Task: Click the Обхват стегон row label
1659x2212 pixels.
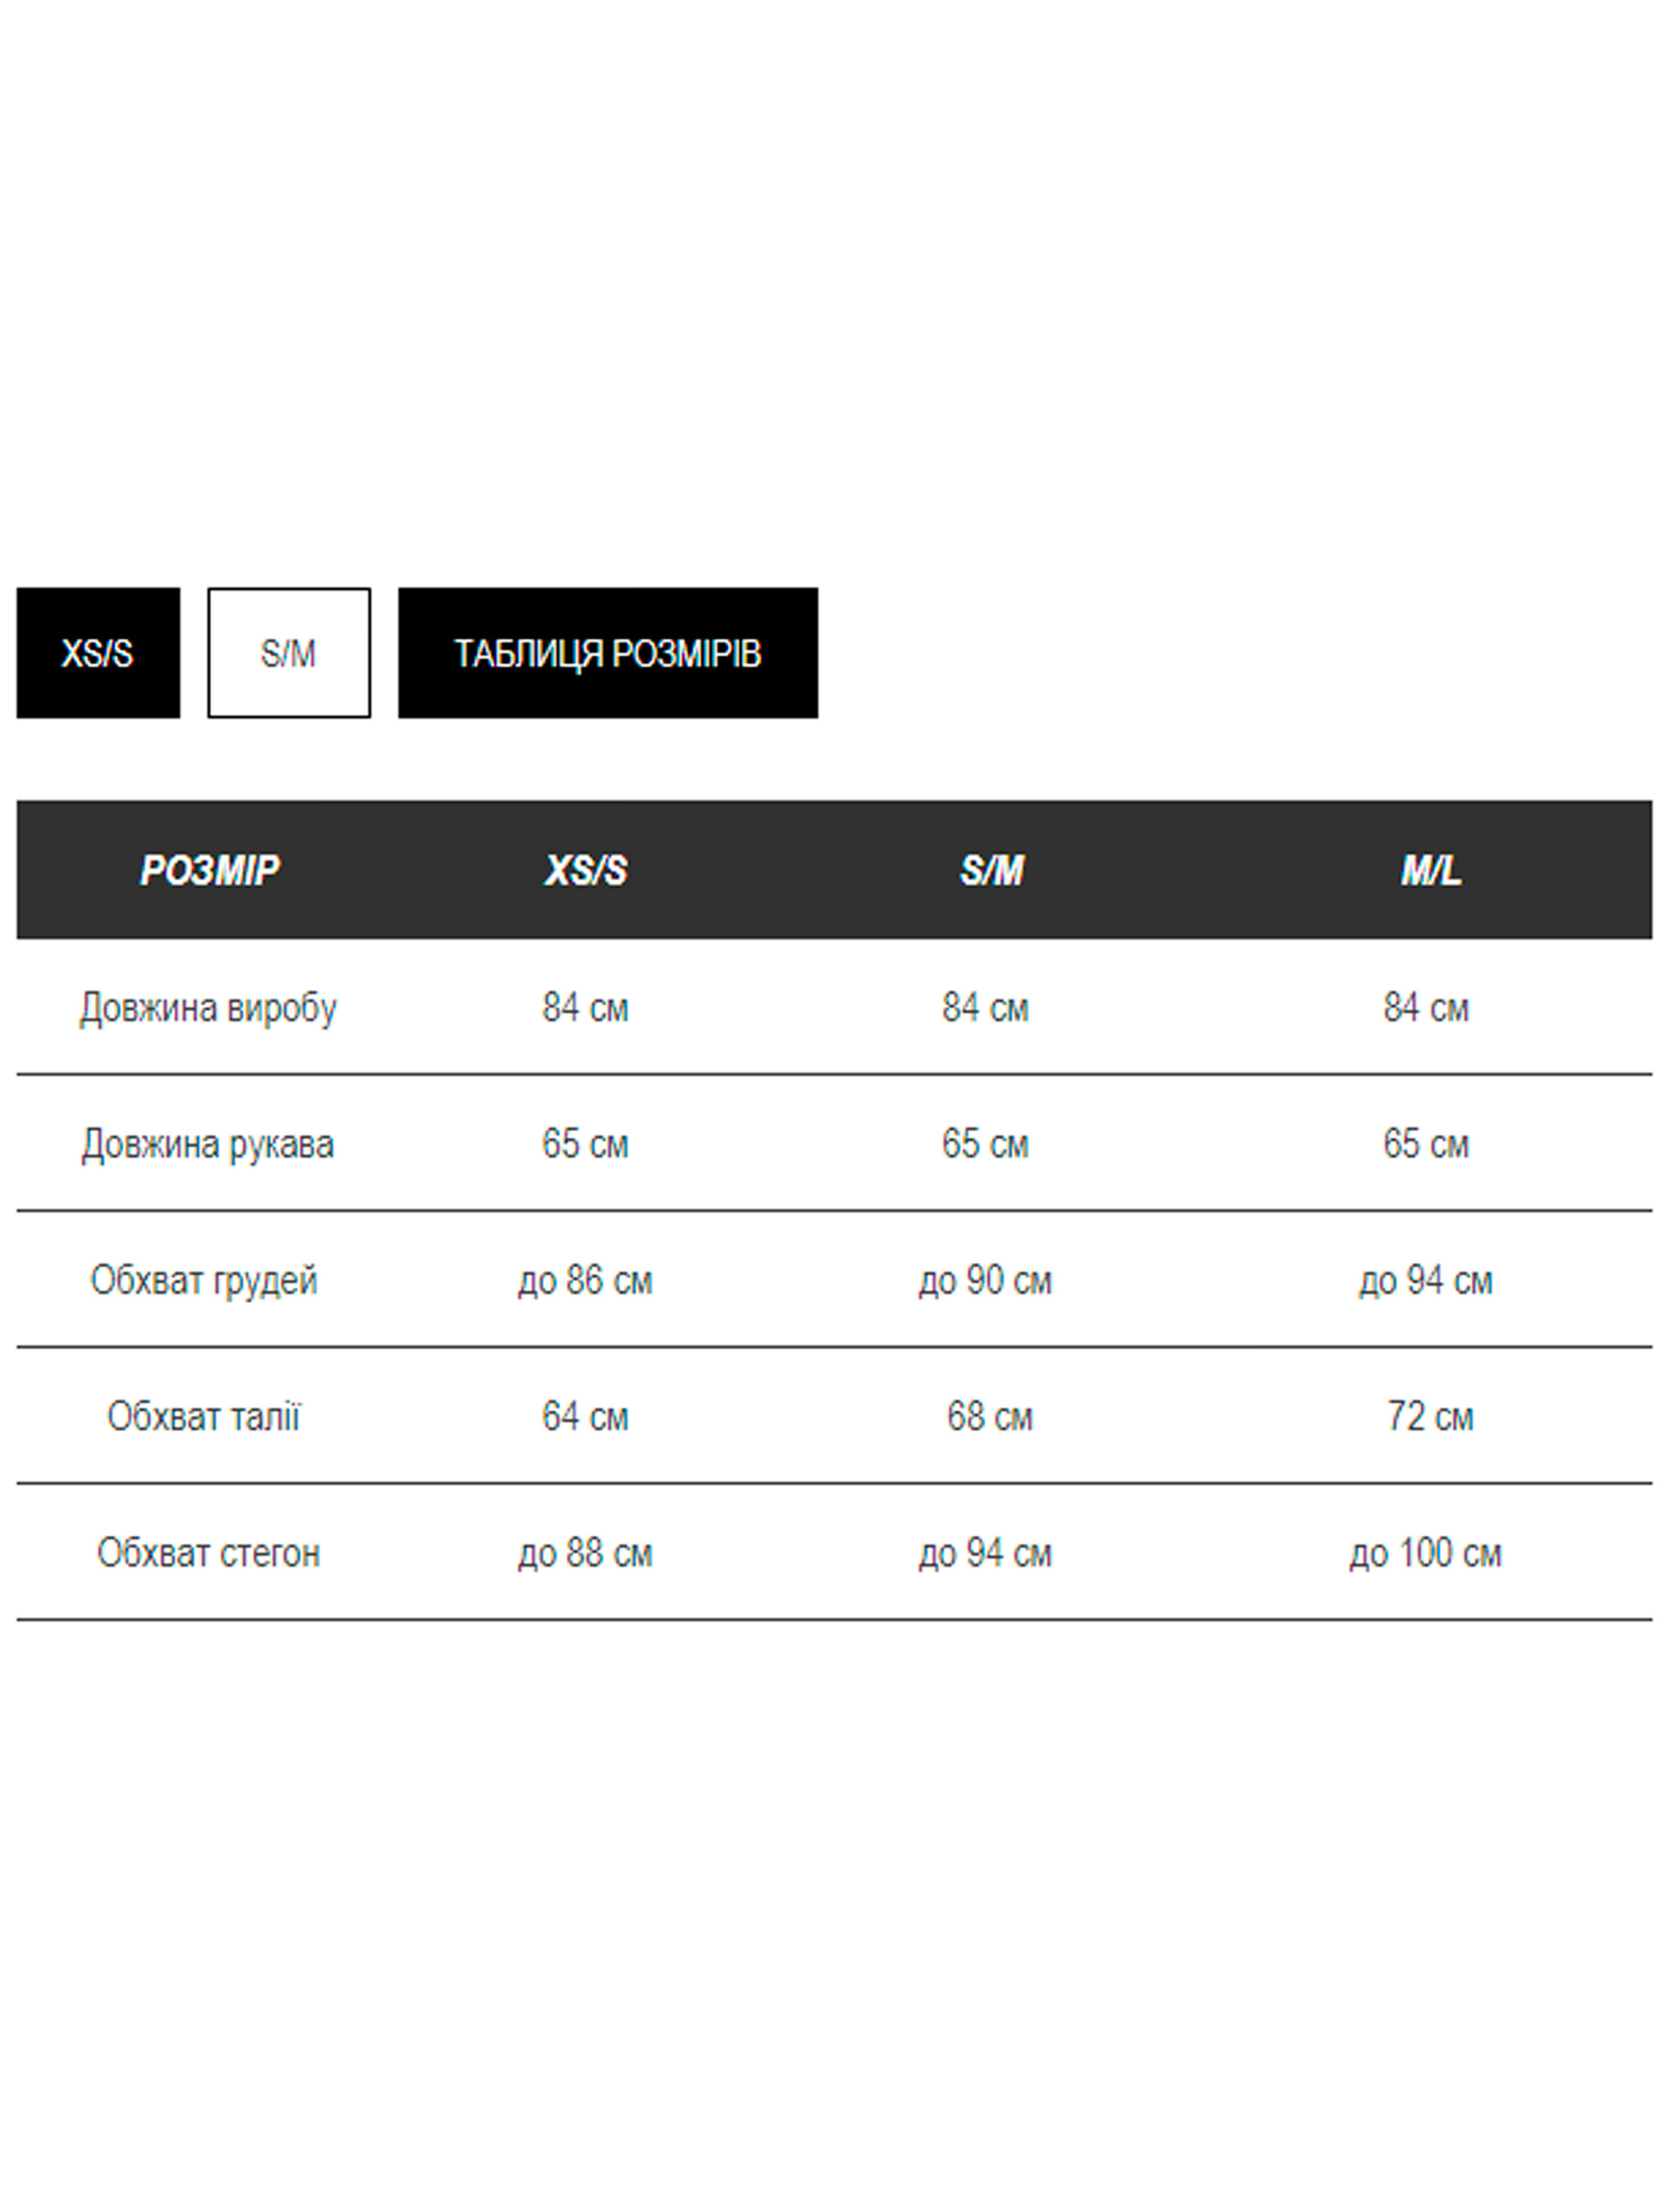Action: [208, 1553]
